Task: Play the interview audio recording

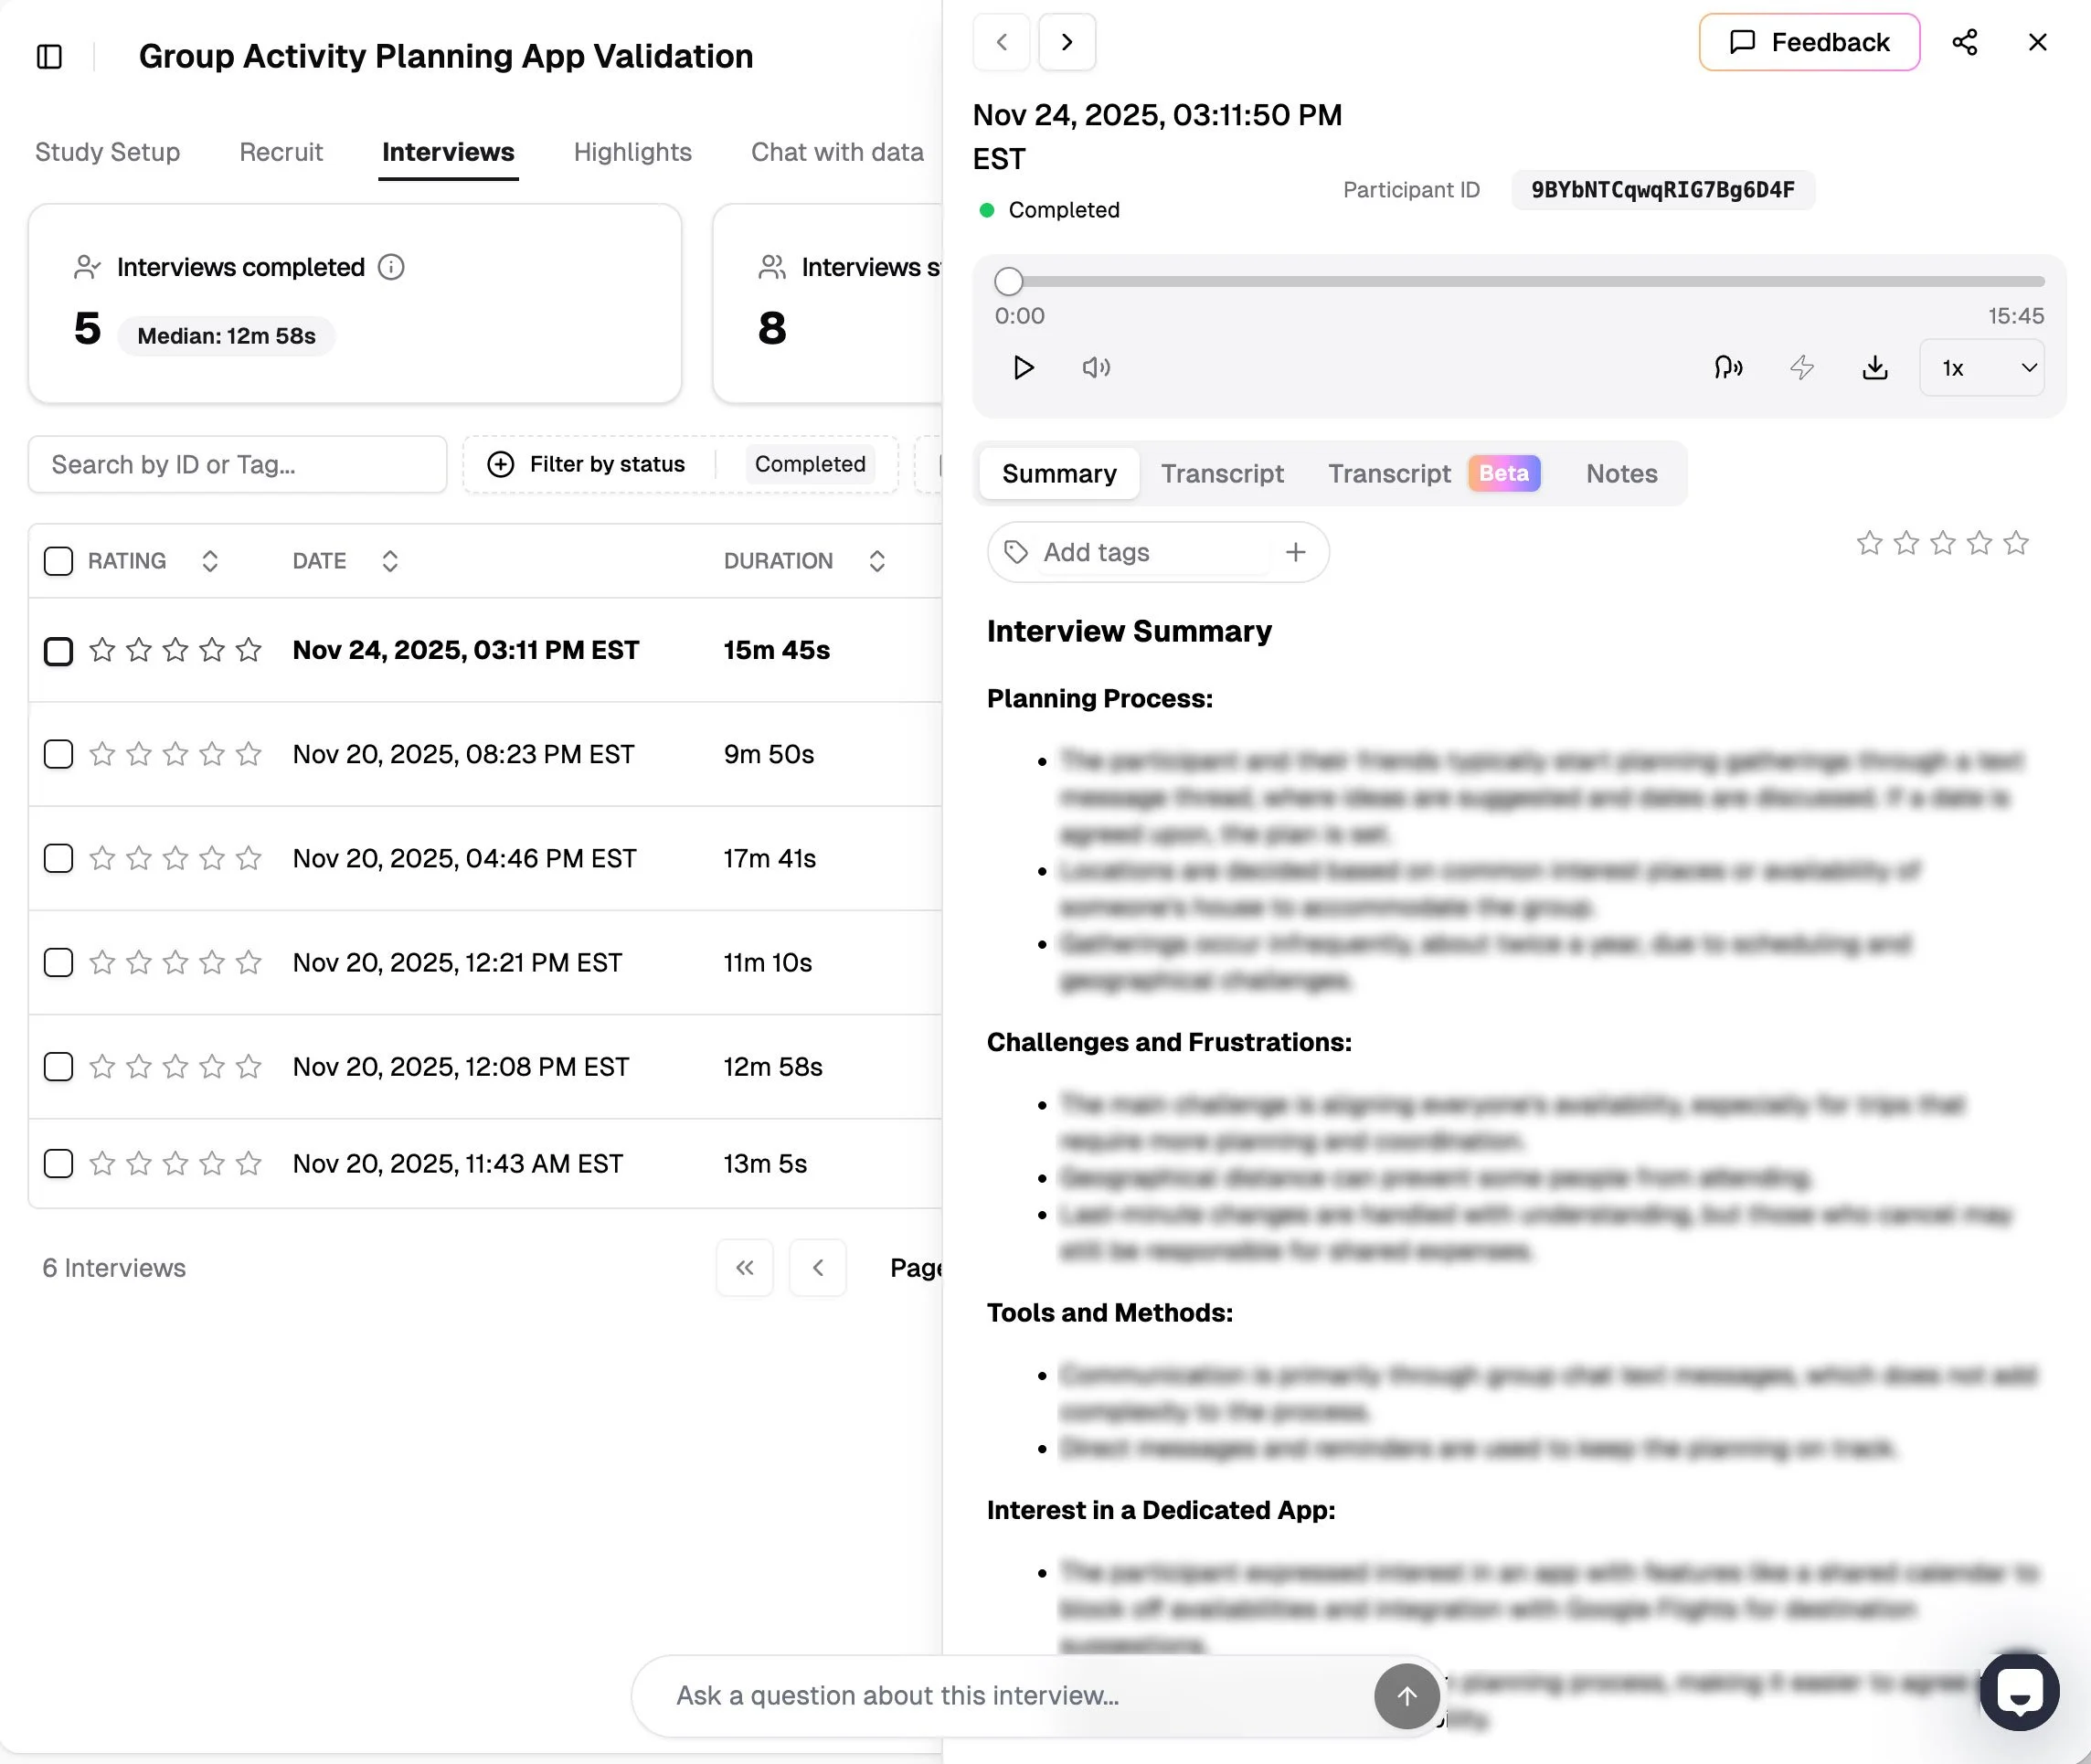Action: 1023,368
